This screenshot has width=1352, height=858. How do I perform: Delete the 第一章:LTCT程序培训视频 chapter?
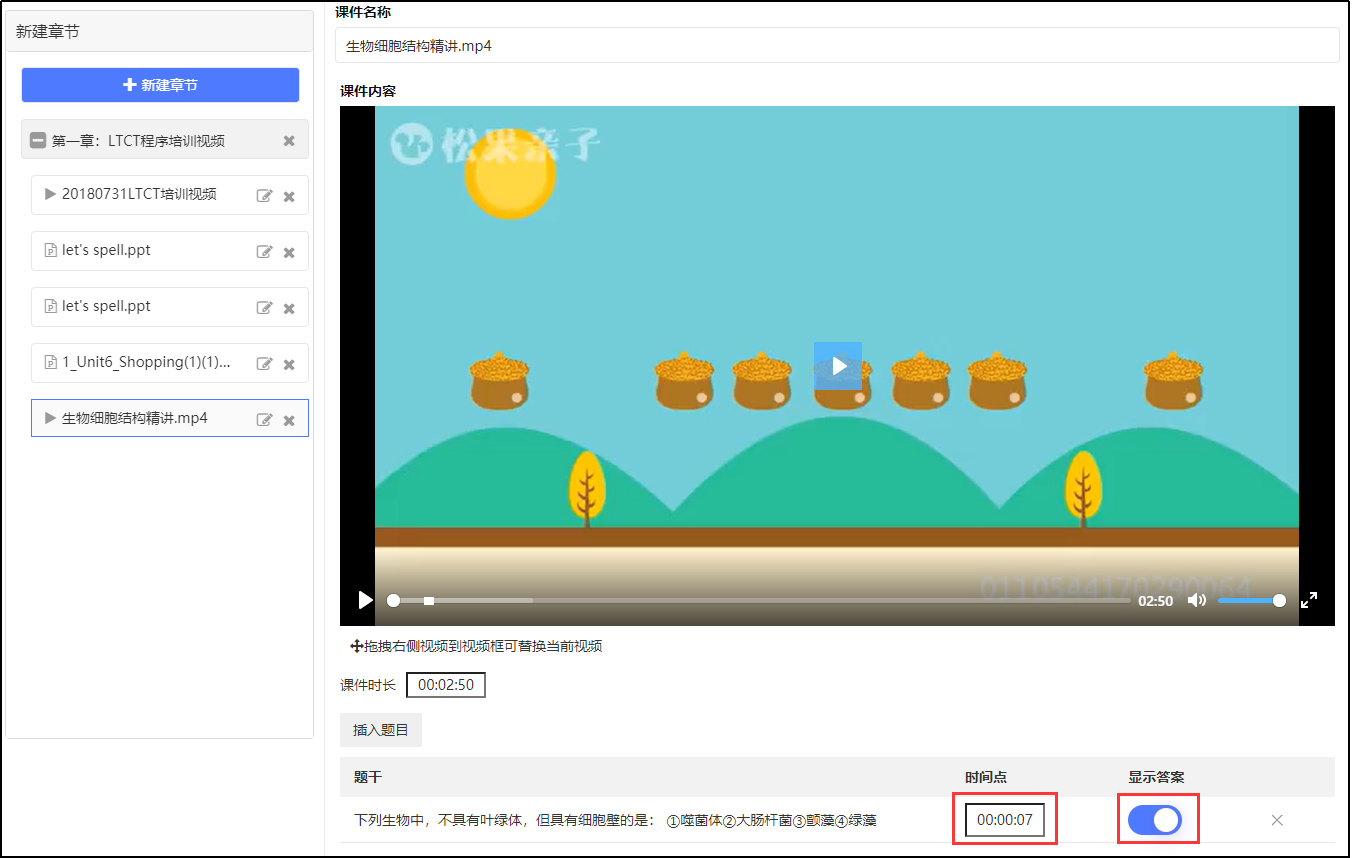(289, 141)
